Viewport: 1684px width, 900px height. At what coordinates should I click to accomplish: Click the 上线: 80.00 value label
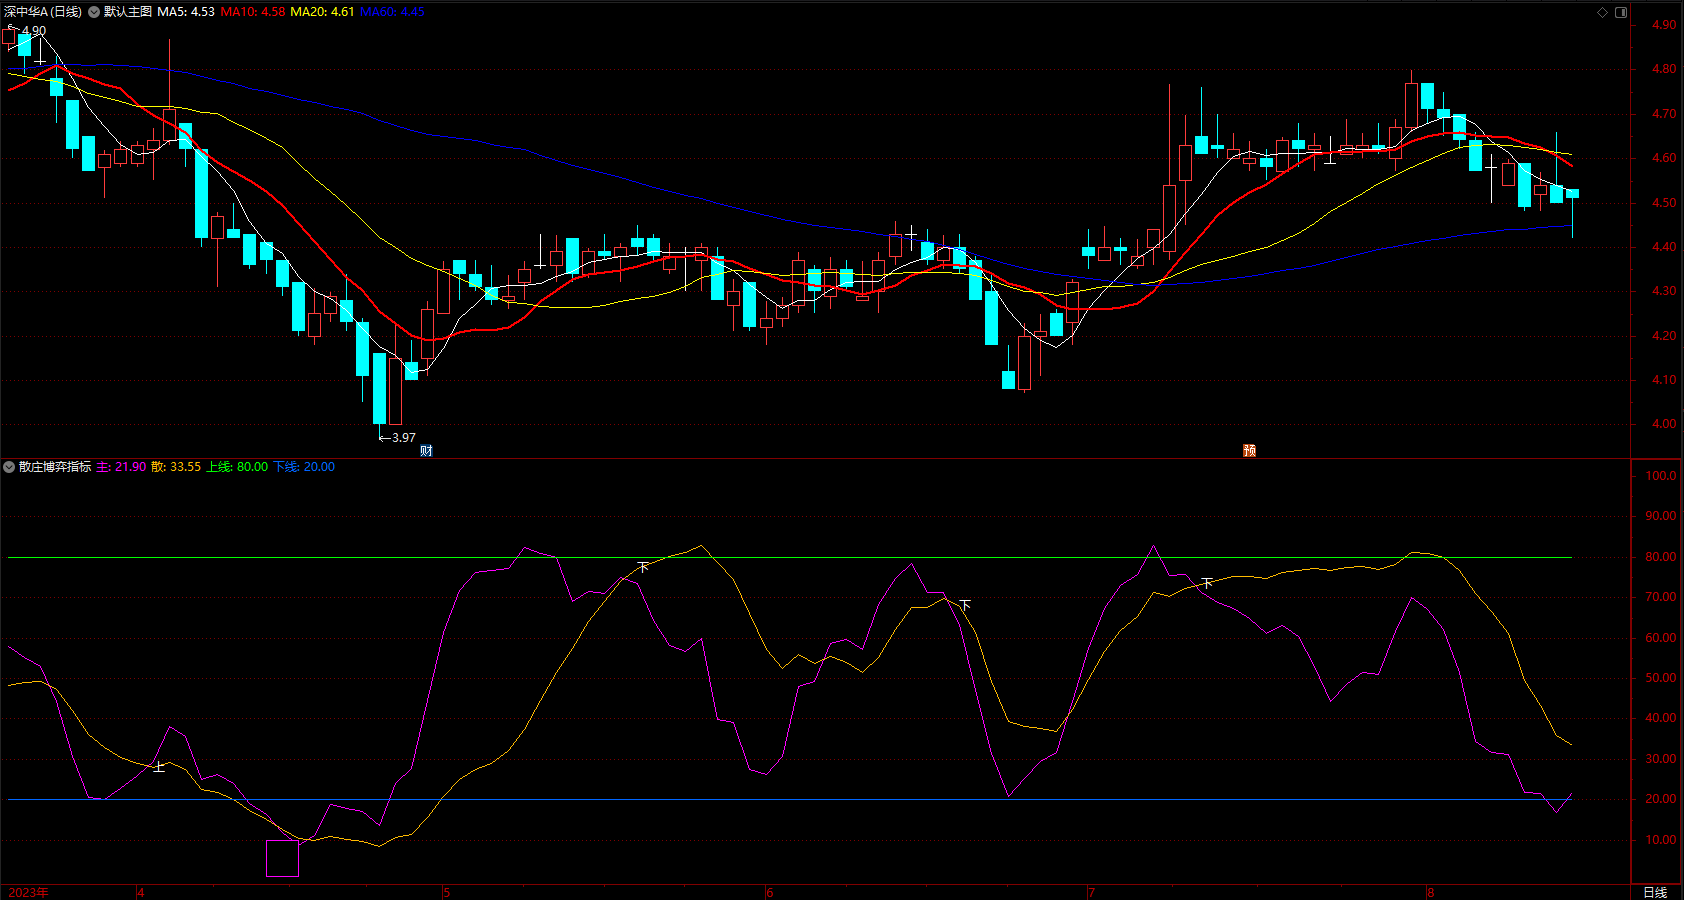click(237, 467)
